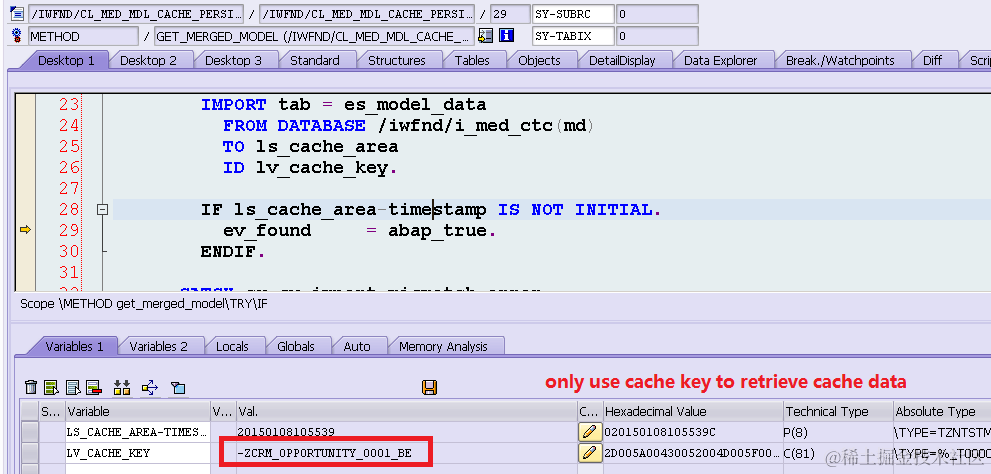
Task: Click the method gear icon in the header
Action: 17,36
